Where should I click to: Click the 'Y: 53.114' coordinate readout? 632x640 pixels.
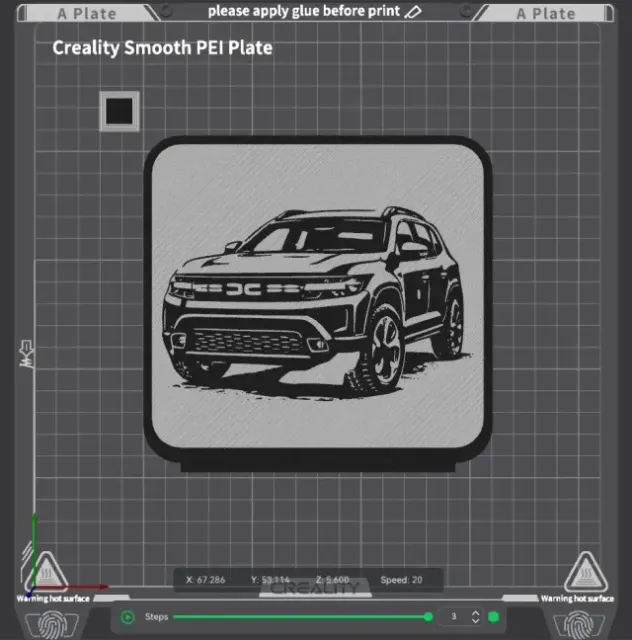pyautogui.click(x=270, y=580)
